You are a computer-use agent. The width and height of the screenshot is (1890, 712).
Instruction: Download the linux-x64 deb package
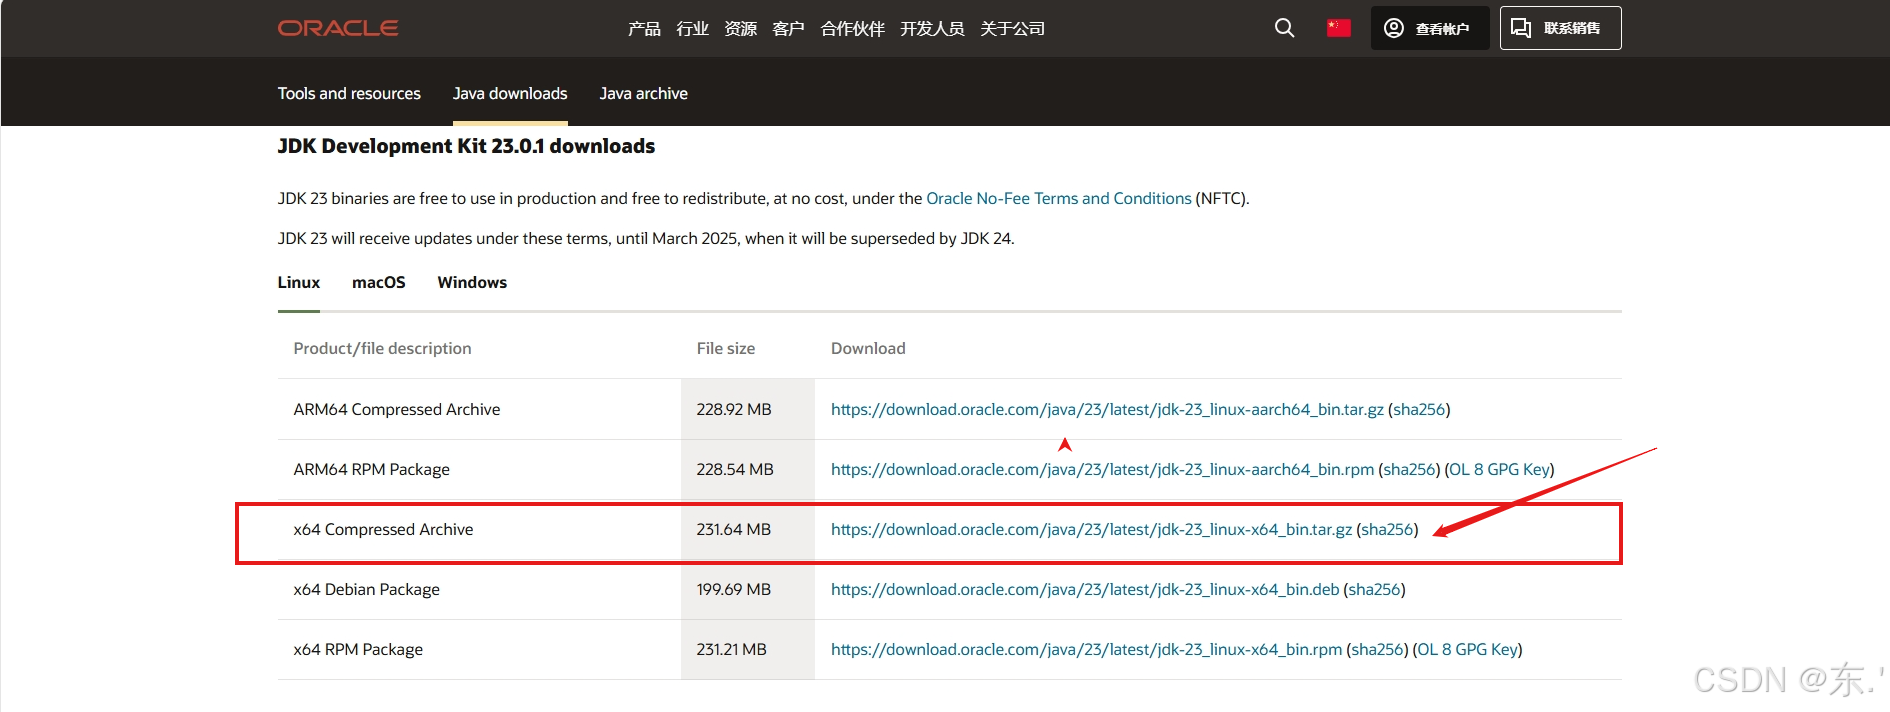click(x=1085, y=589)
